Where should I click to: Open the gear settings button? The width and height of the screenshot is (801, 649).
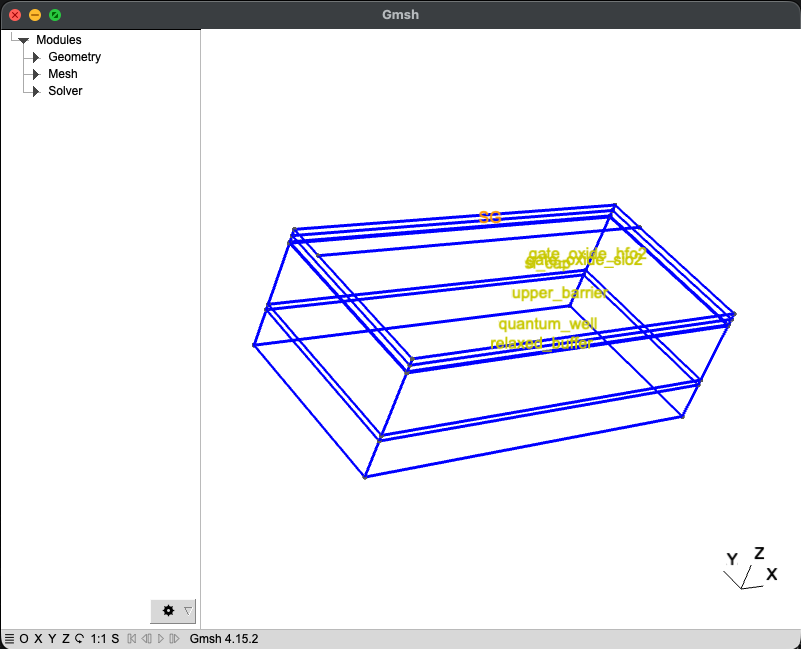coord(168,611)
